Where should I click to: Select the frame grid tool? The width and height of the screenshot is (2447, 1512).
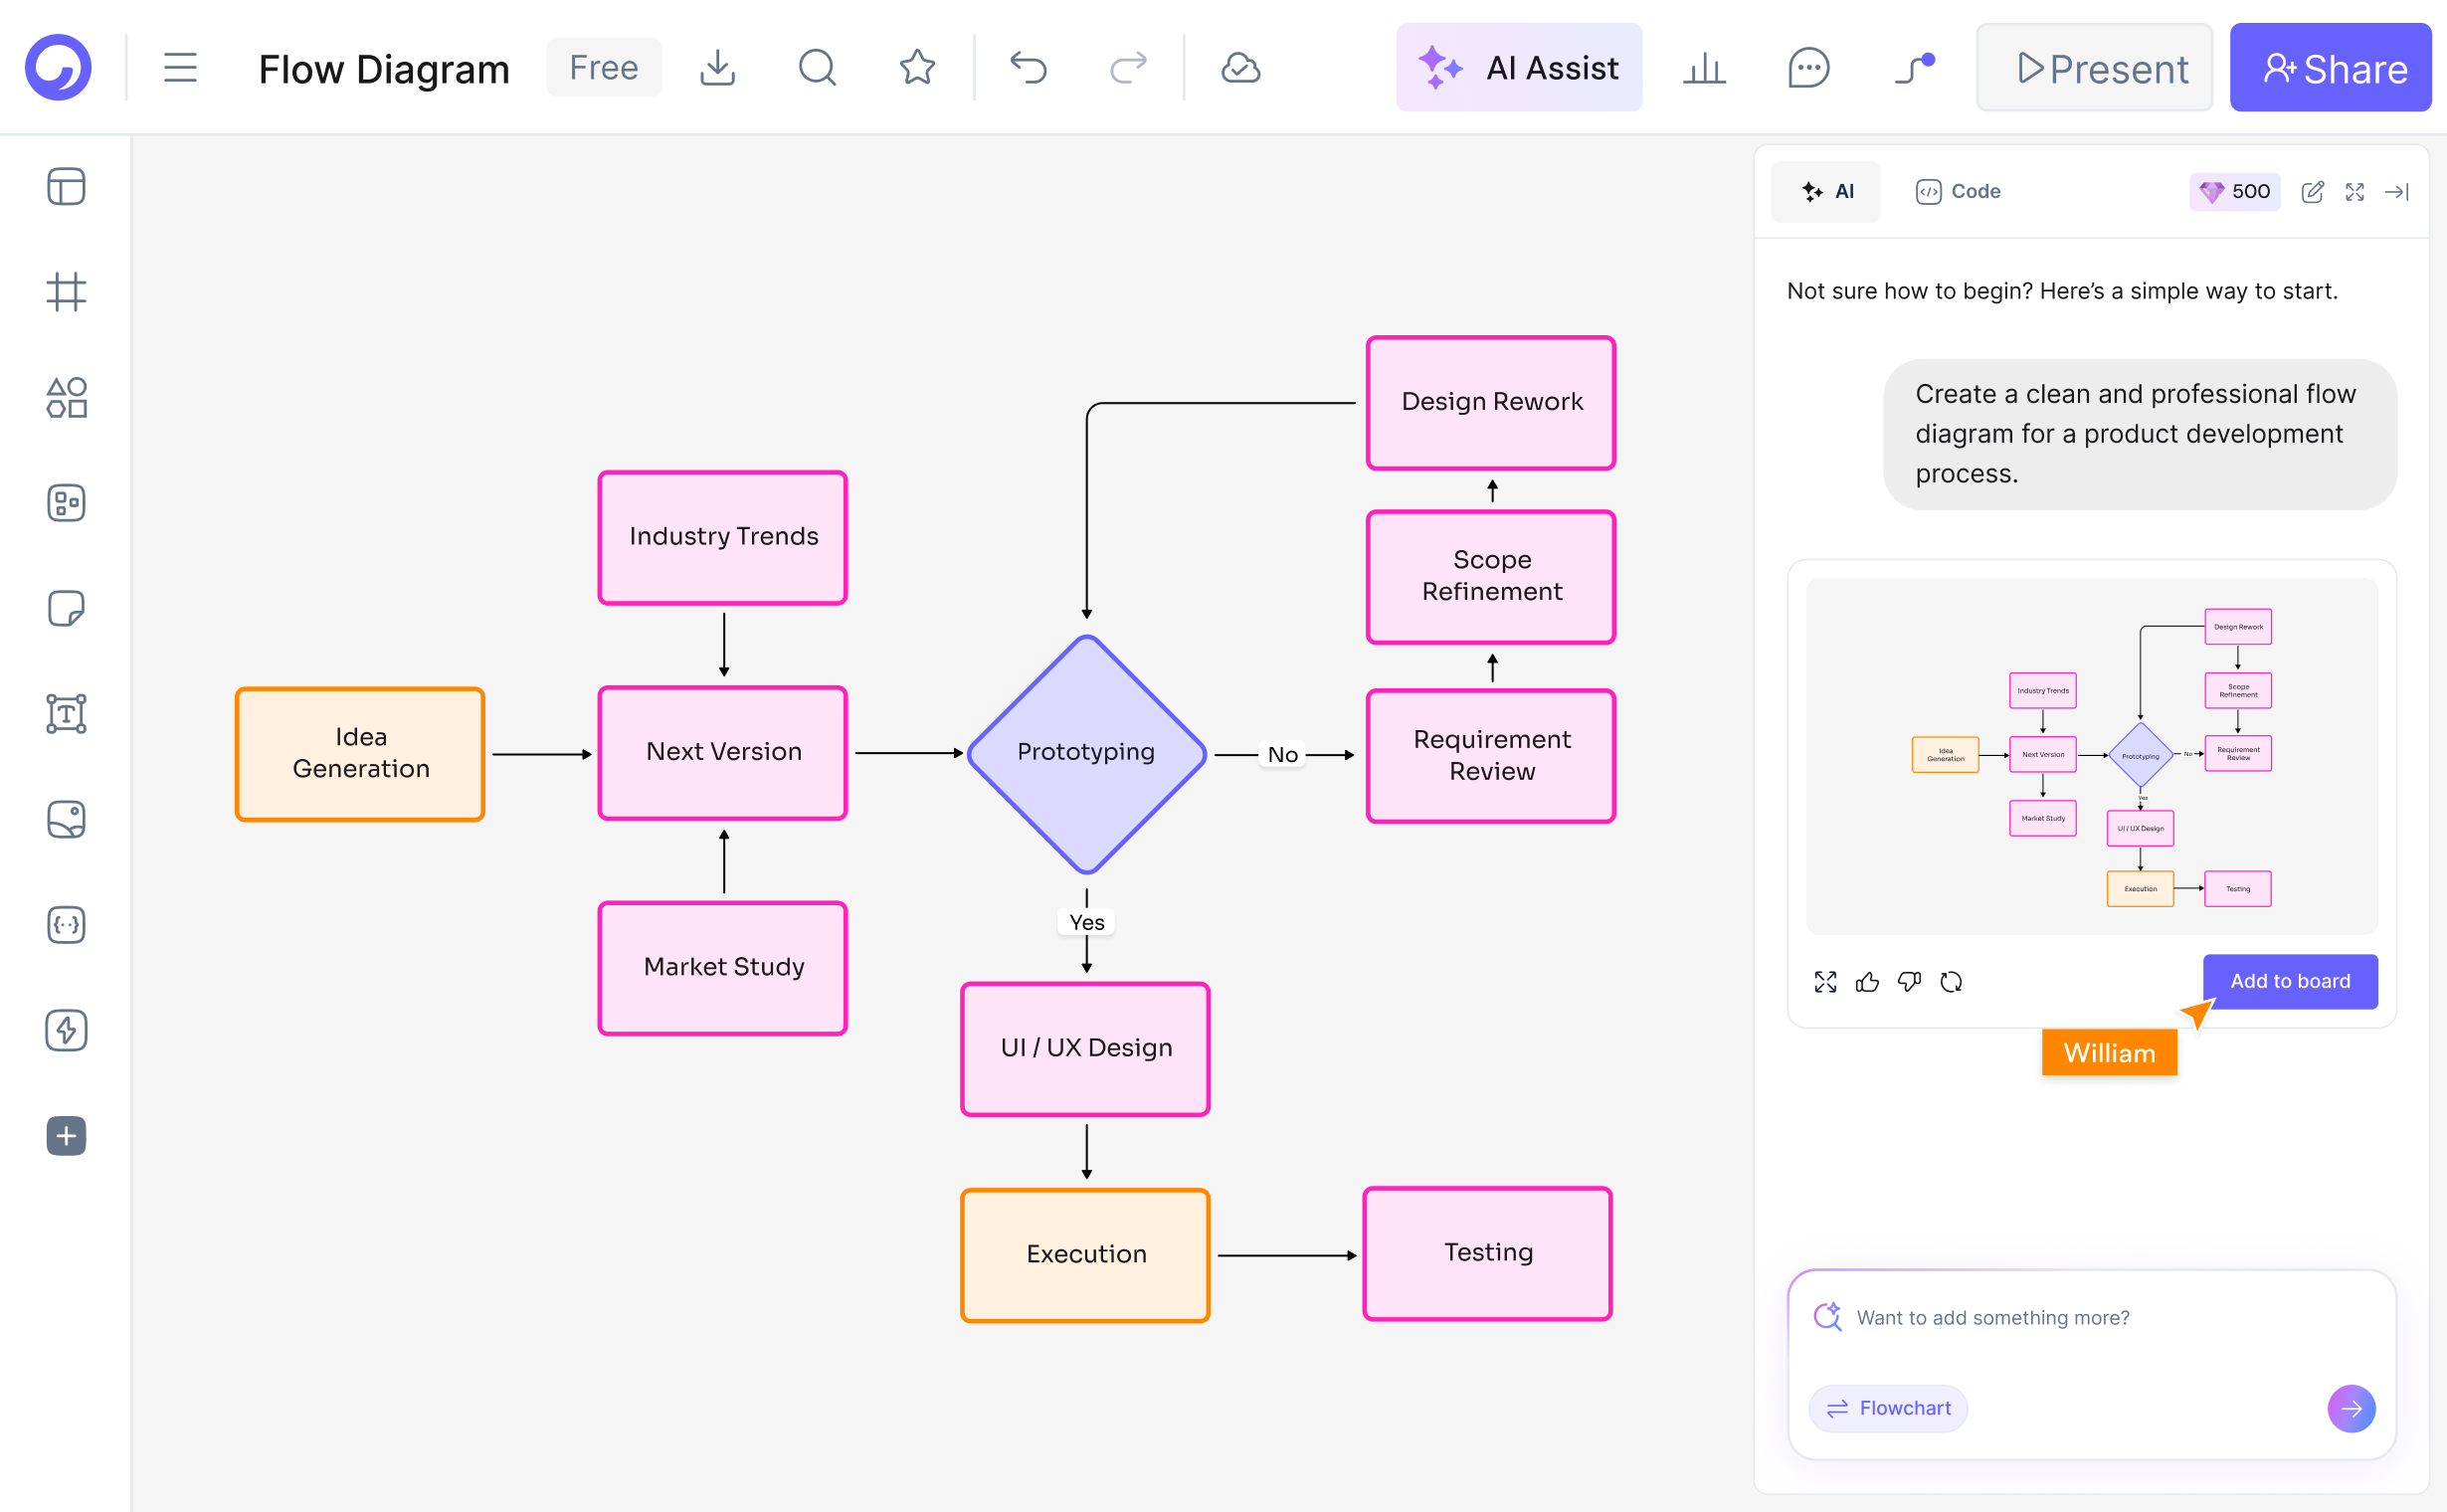pyautogui.click(x=66, y=292)
